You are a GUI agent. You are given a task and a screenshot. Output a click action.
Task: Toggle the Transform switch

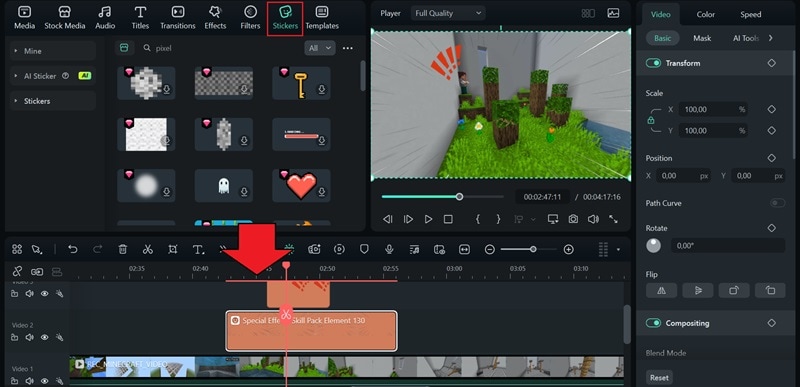point(653,63)
